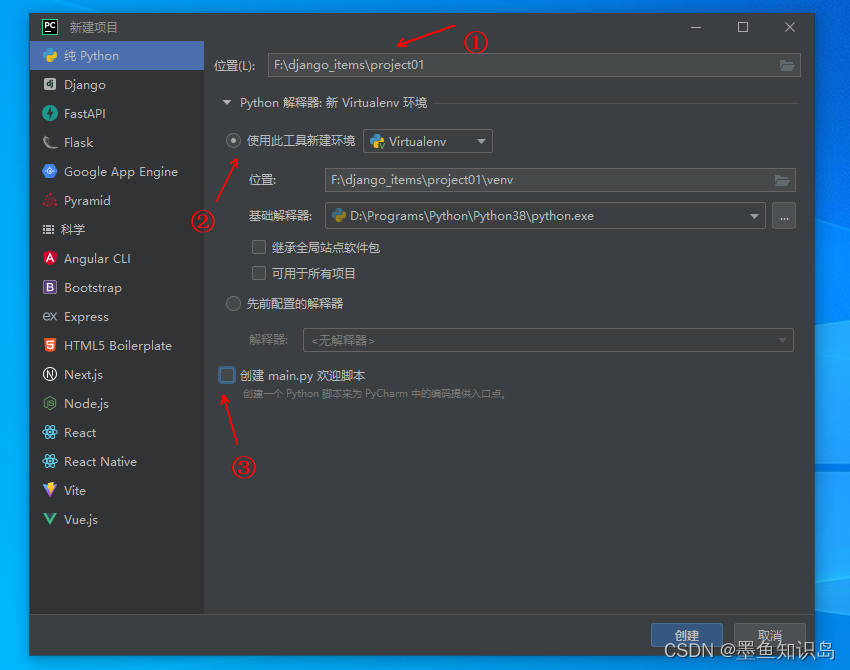Click the Google App Engine icon
850x670 pixels.
[x=50, y=171]
